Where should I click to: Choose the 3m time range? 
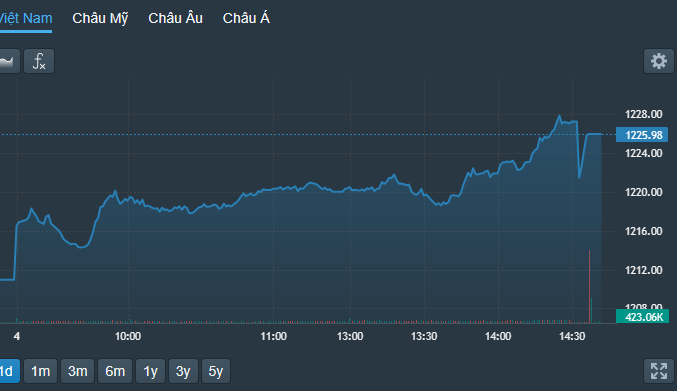(78, 371)
